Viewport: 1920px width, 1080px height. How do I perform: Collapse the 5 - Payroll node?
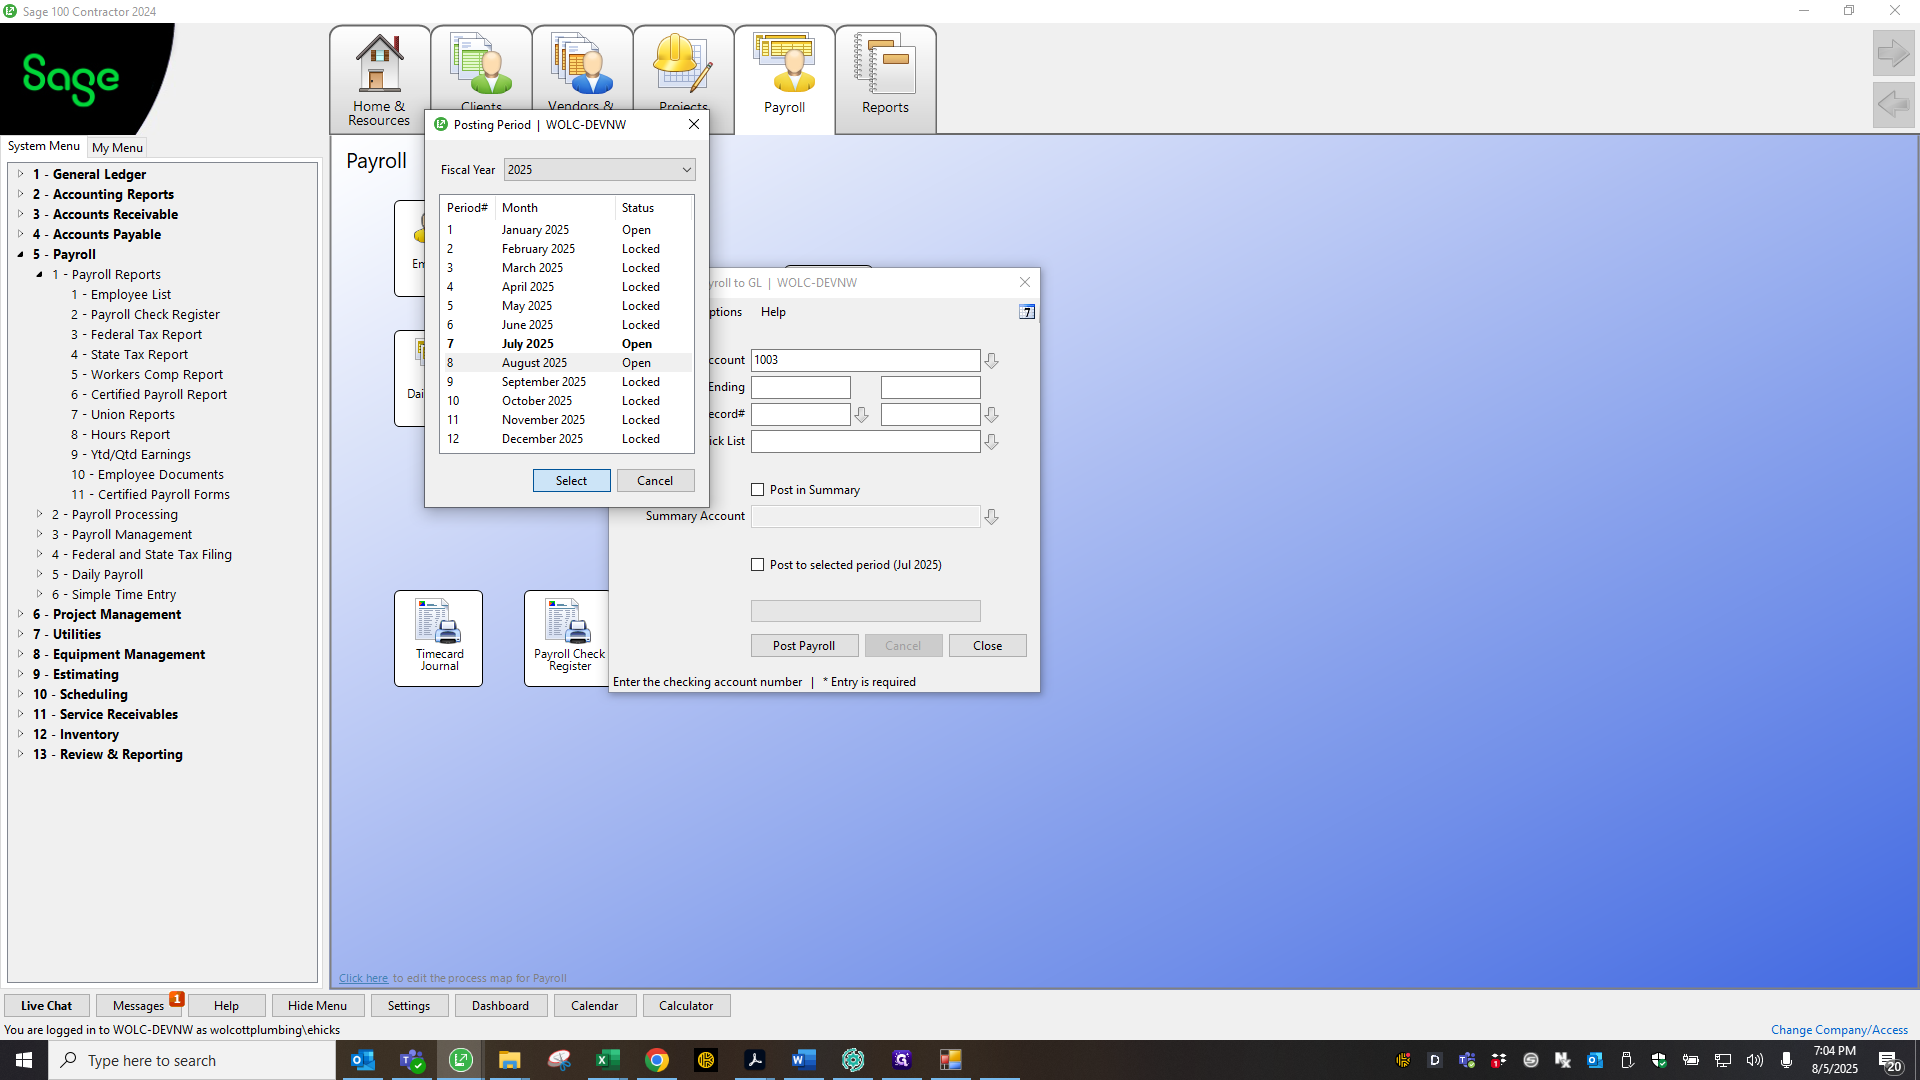20,254
